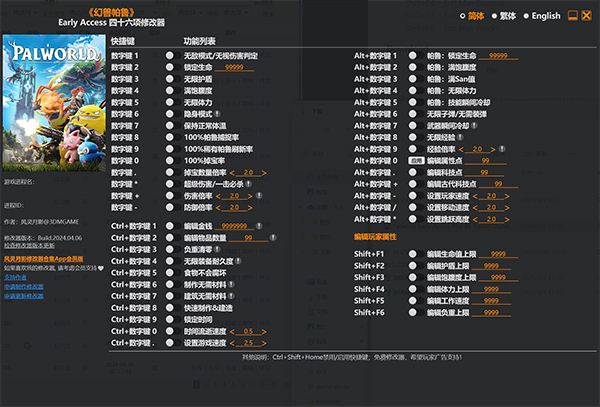Click the info icon next to 武器瞬间冷却
Screen dimensions: 600x407
tap(474, 125)
